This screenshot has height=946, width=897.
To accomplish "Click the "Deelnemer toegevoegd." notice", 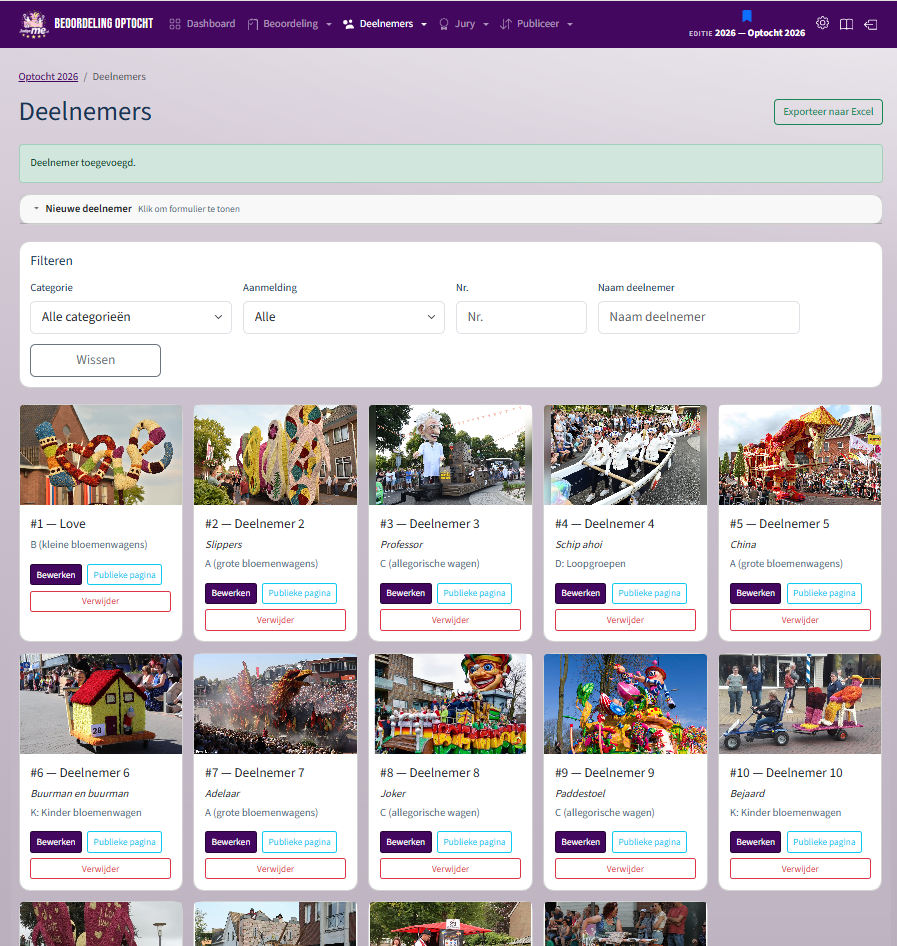I will [x=83, y=163].
